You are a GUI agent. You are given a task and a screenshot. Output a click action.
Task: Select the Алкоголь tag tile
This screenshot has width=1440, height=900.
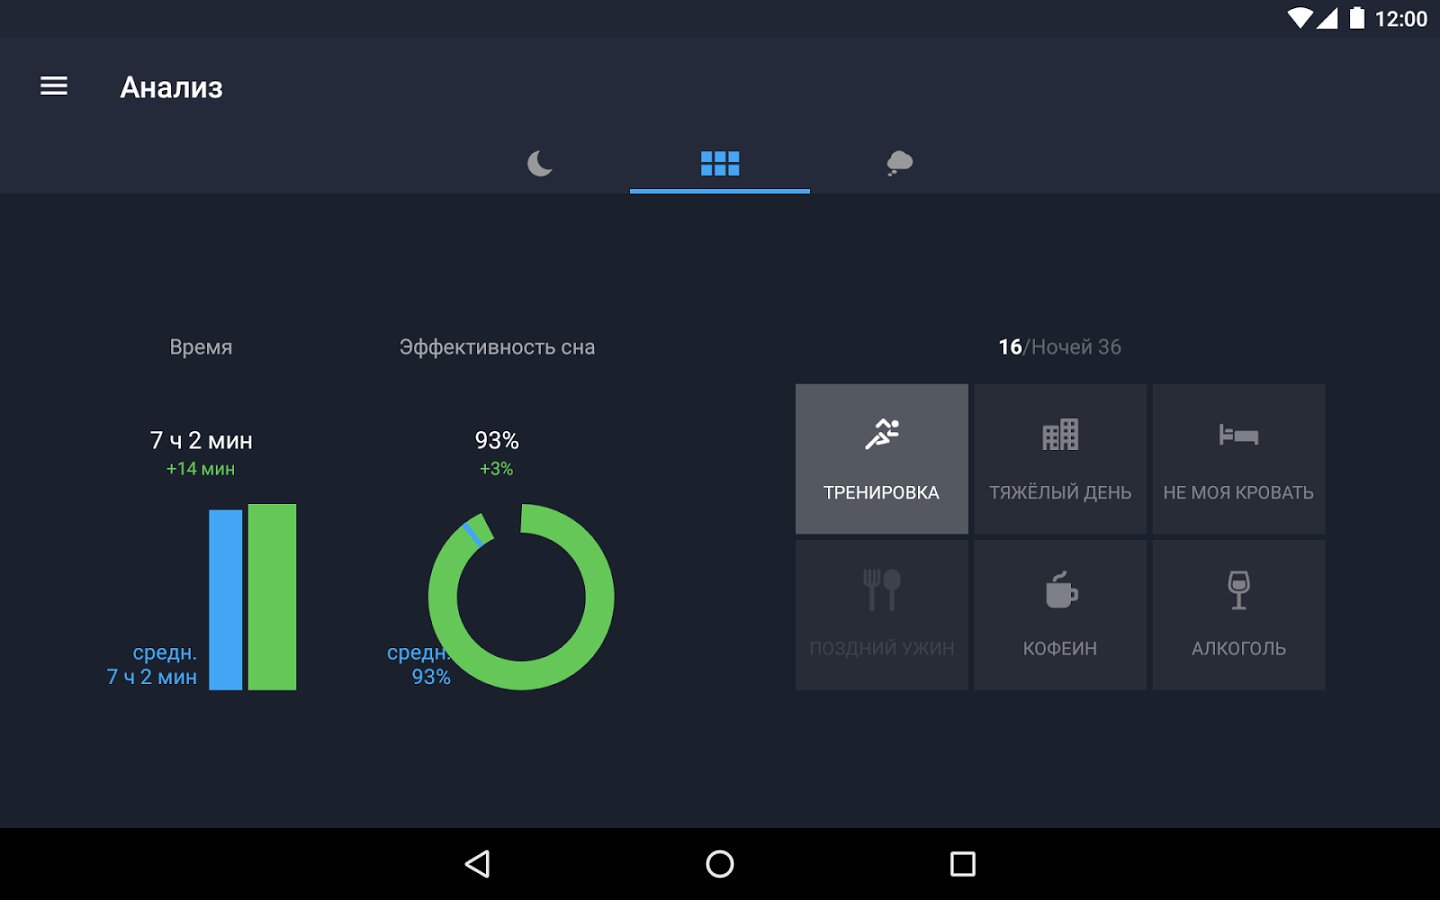(1238, 615)
